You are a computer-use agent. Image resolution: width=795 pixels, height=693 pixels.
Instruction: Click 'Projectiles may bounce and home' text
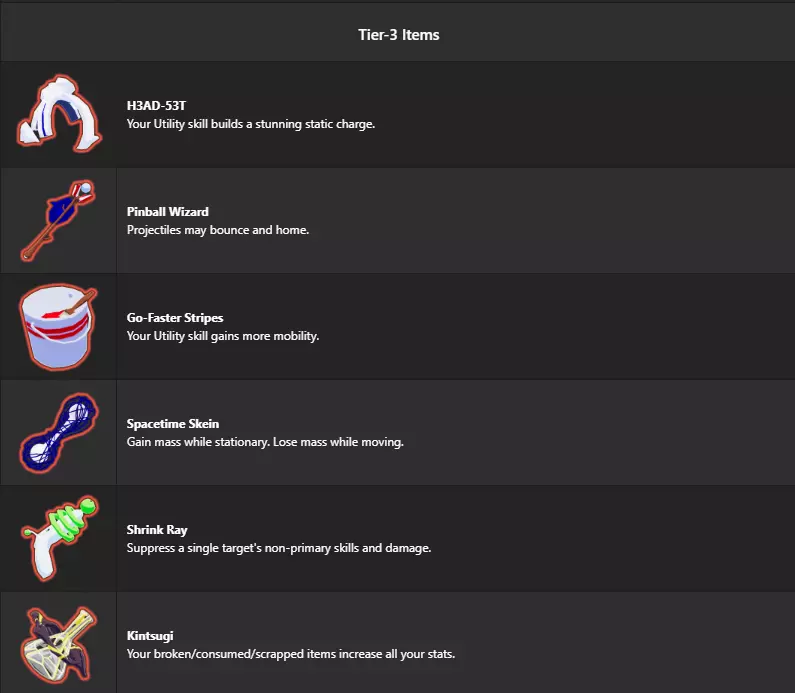(x=218, y=230)
